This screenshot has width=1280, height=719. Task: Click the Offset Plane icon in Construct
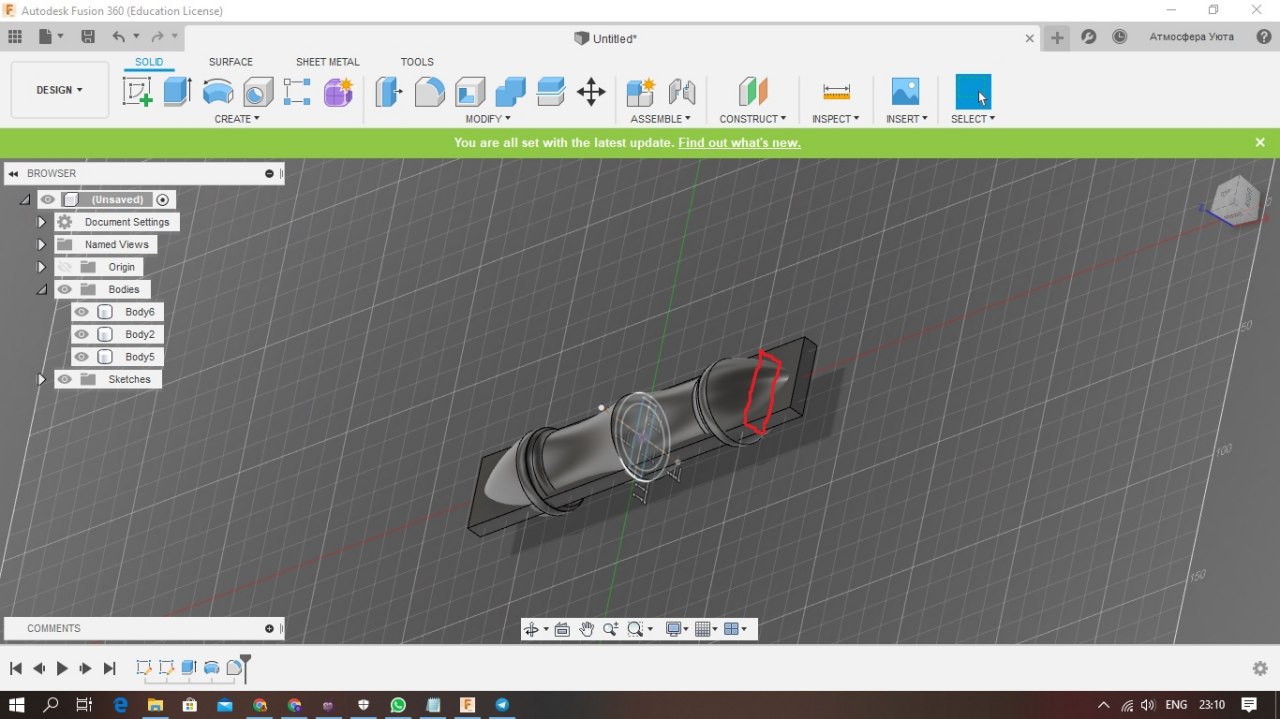[x=753, y=92]
